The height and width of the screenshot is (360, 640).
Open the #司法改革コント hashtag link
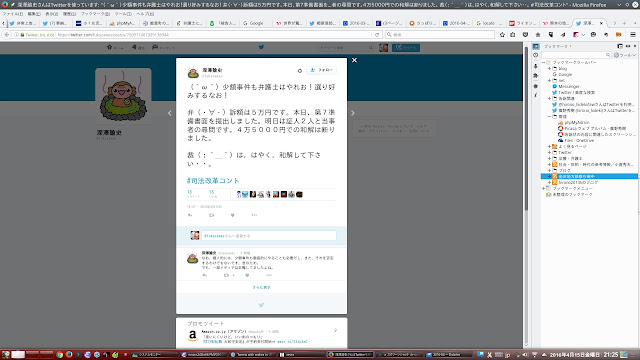pyautogui.click(x=213, y=180)
